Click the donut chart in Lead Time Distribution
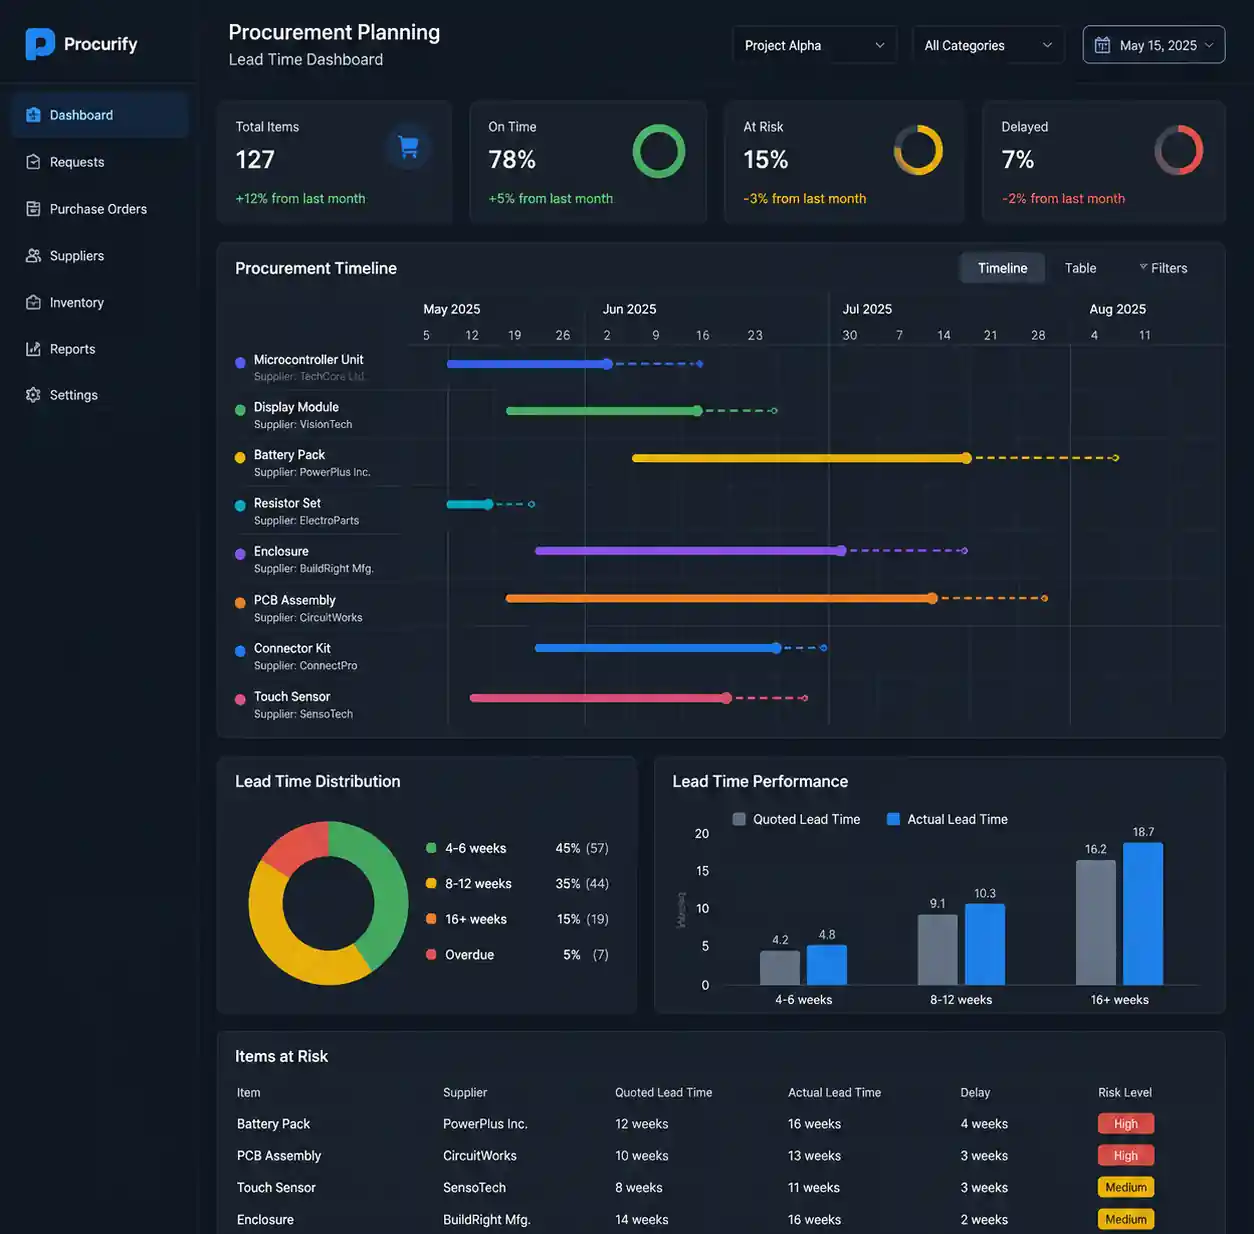The height and width of the screenshot is (1234, 1254). [x=328, y=903]
